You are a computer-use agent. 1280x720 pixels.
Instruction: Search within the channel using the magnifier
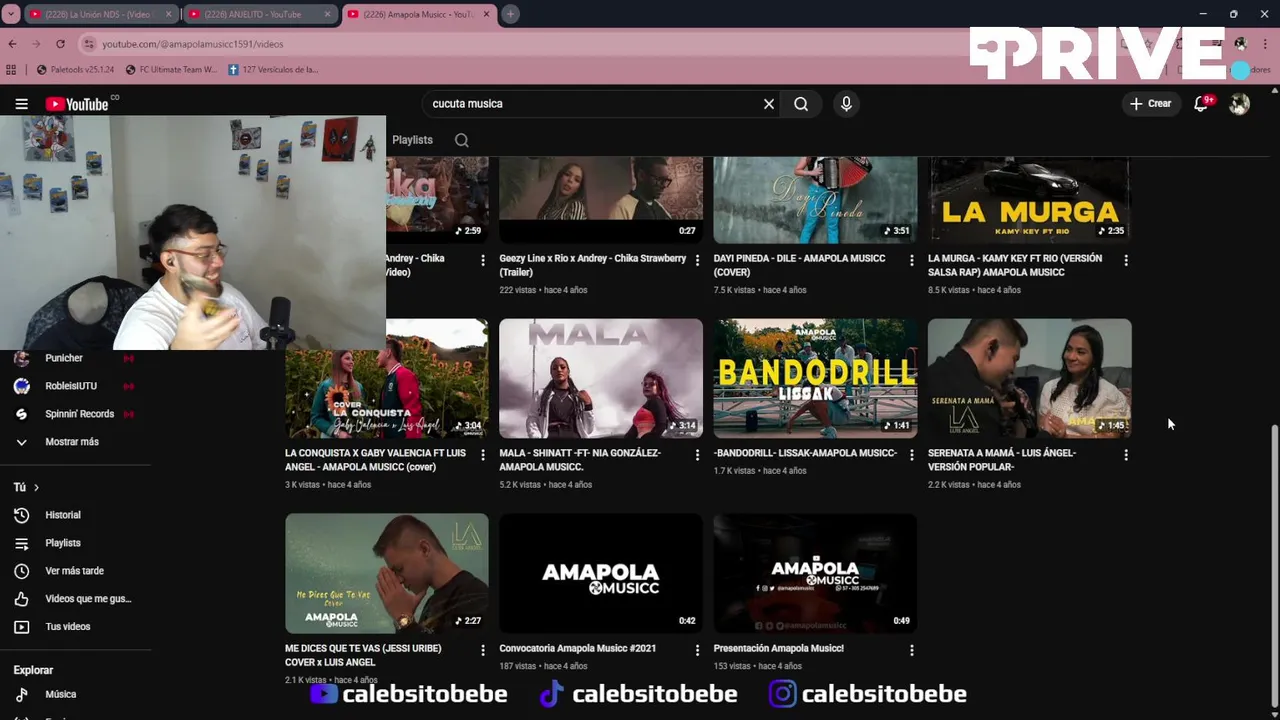(462, 140)
